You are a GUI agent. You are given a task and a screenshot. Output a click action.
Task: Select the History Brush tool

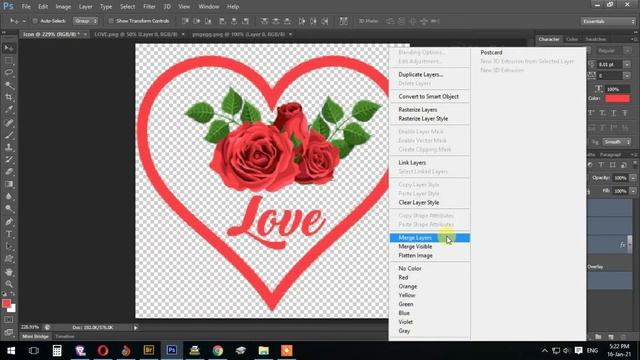pos(9,160)
